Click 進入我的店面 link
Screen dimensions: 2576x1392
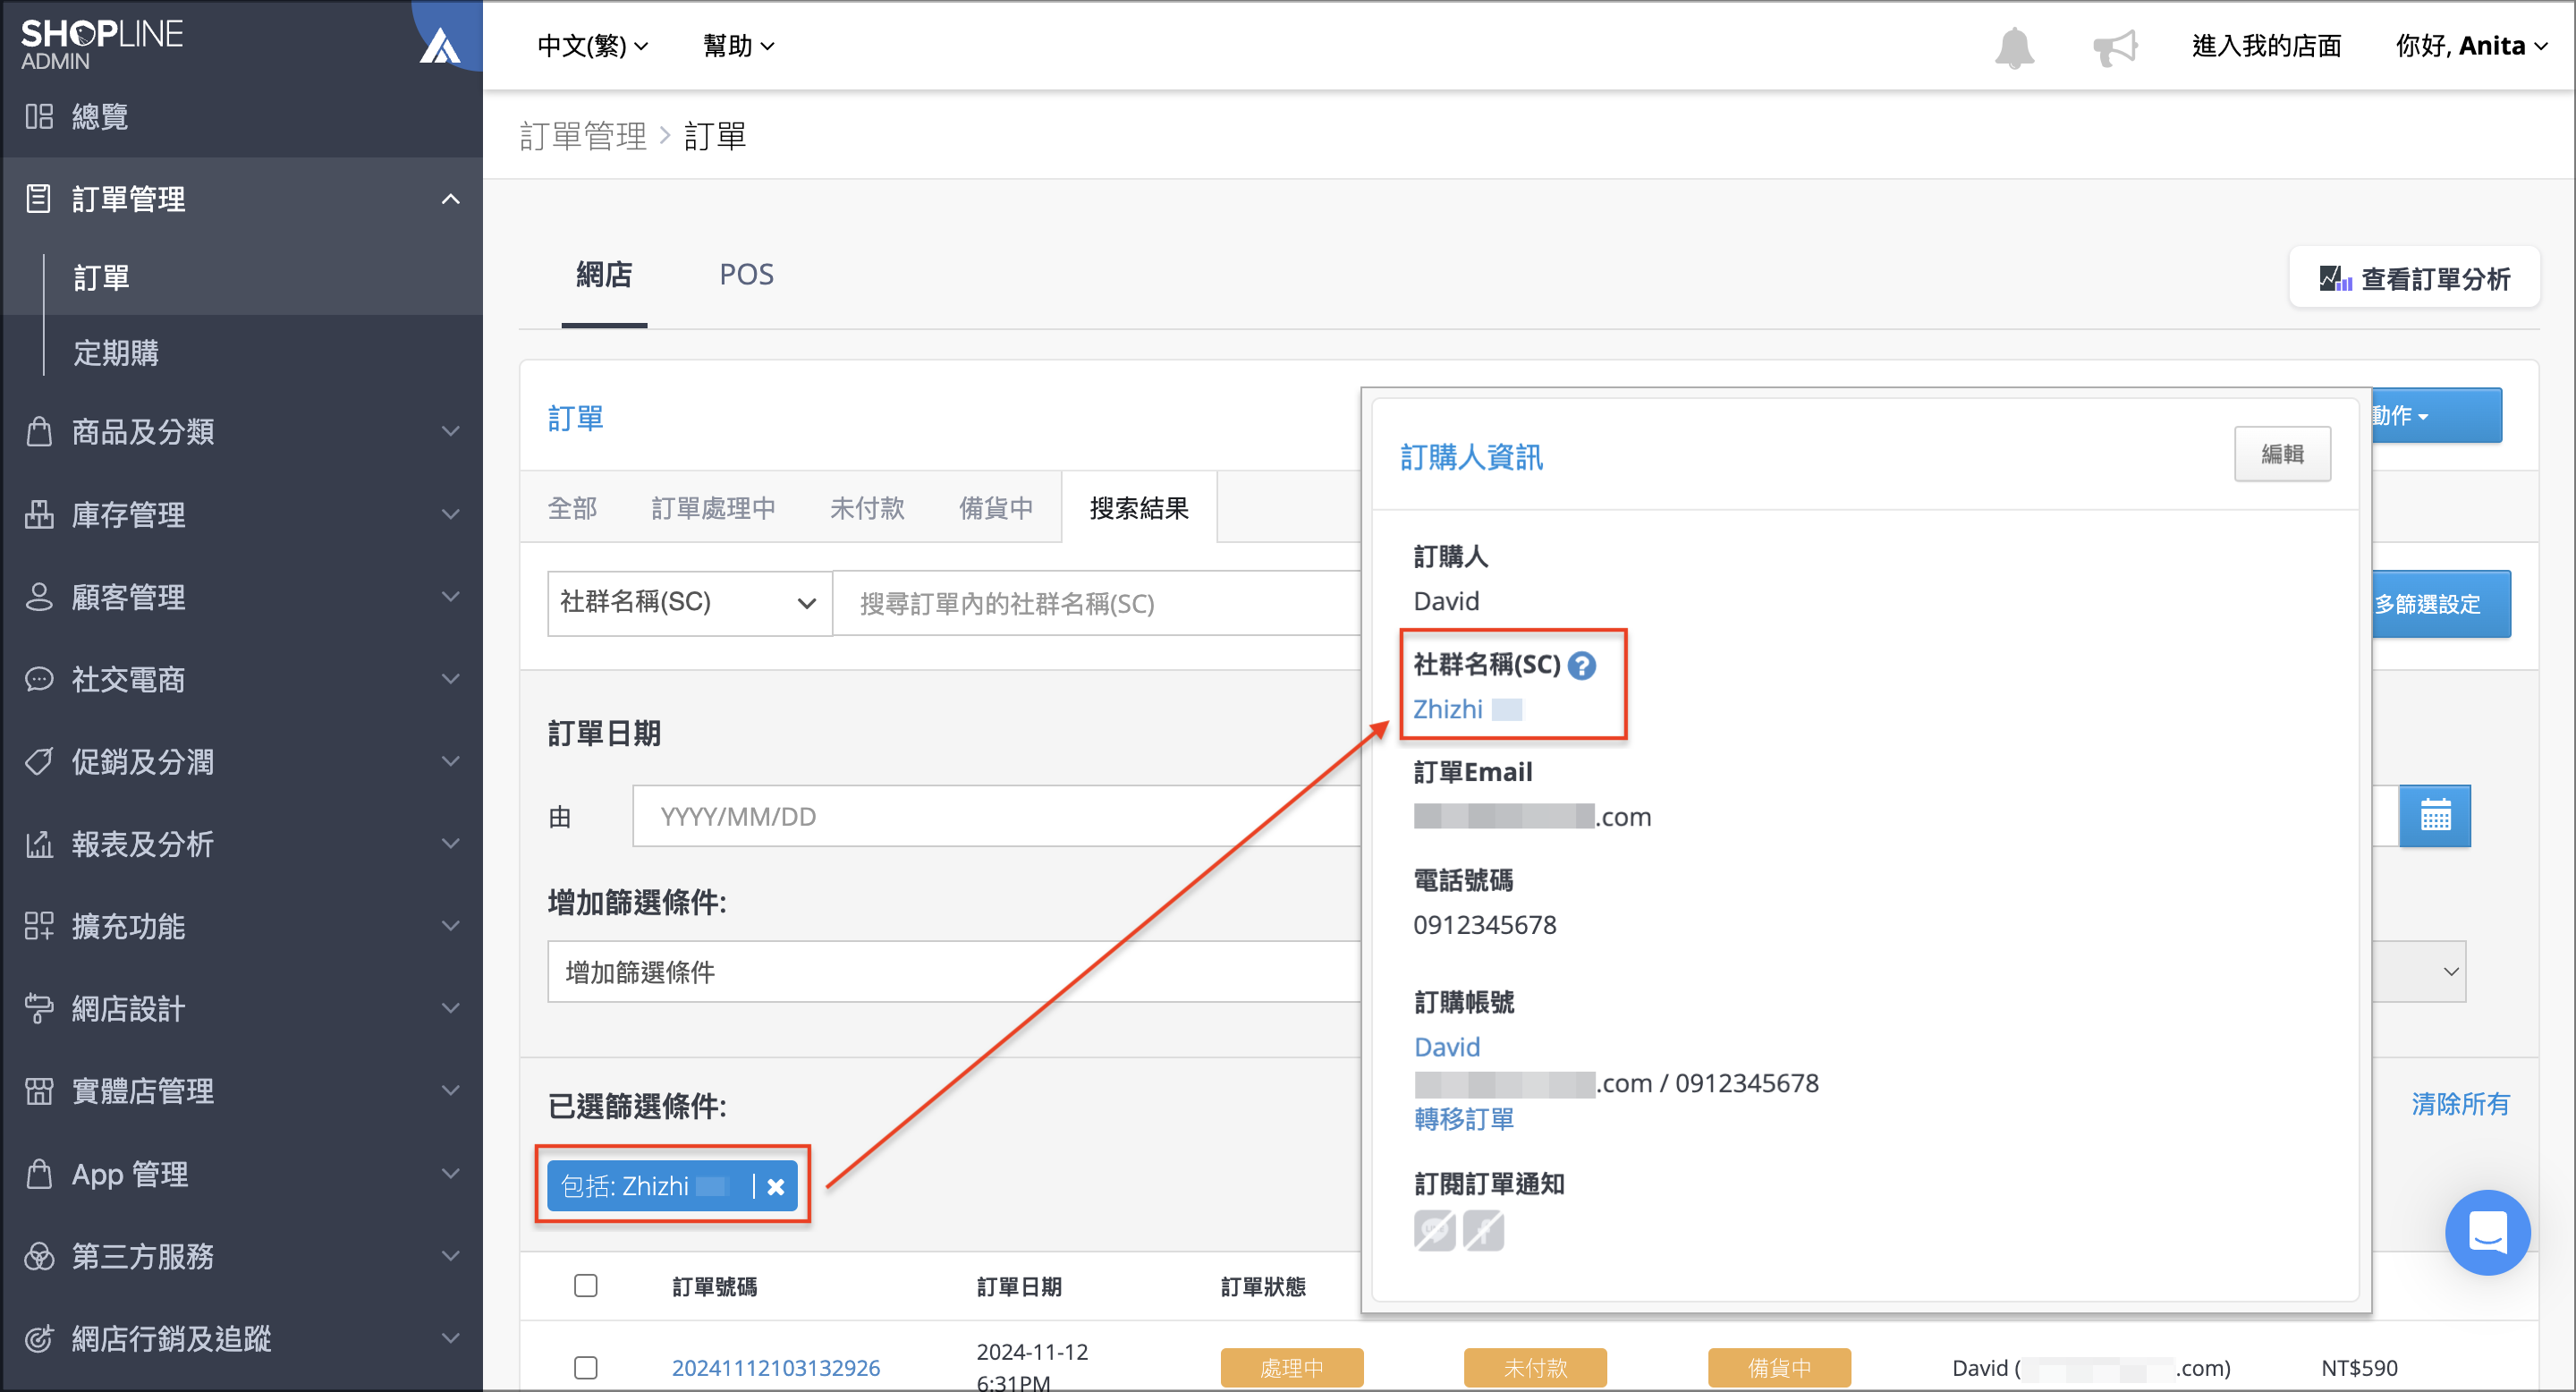2266,46
